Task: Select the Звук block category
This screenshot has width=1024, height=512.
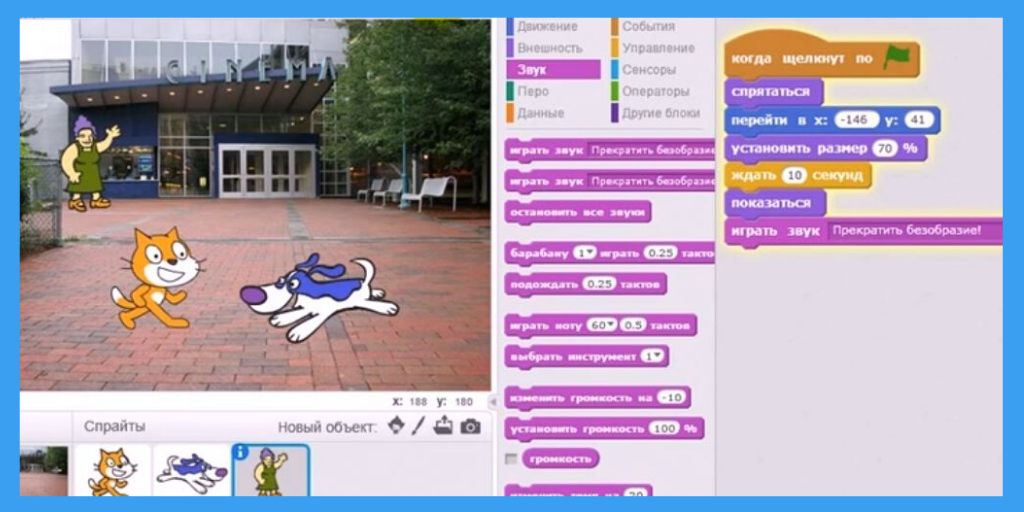Action: tap(553, 70)
